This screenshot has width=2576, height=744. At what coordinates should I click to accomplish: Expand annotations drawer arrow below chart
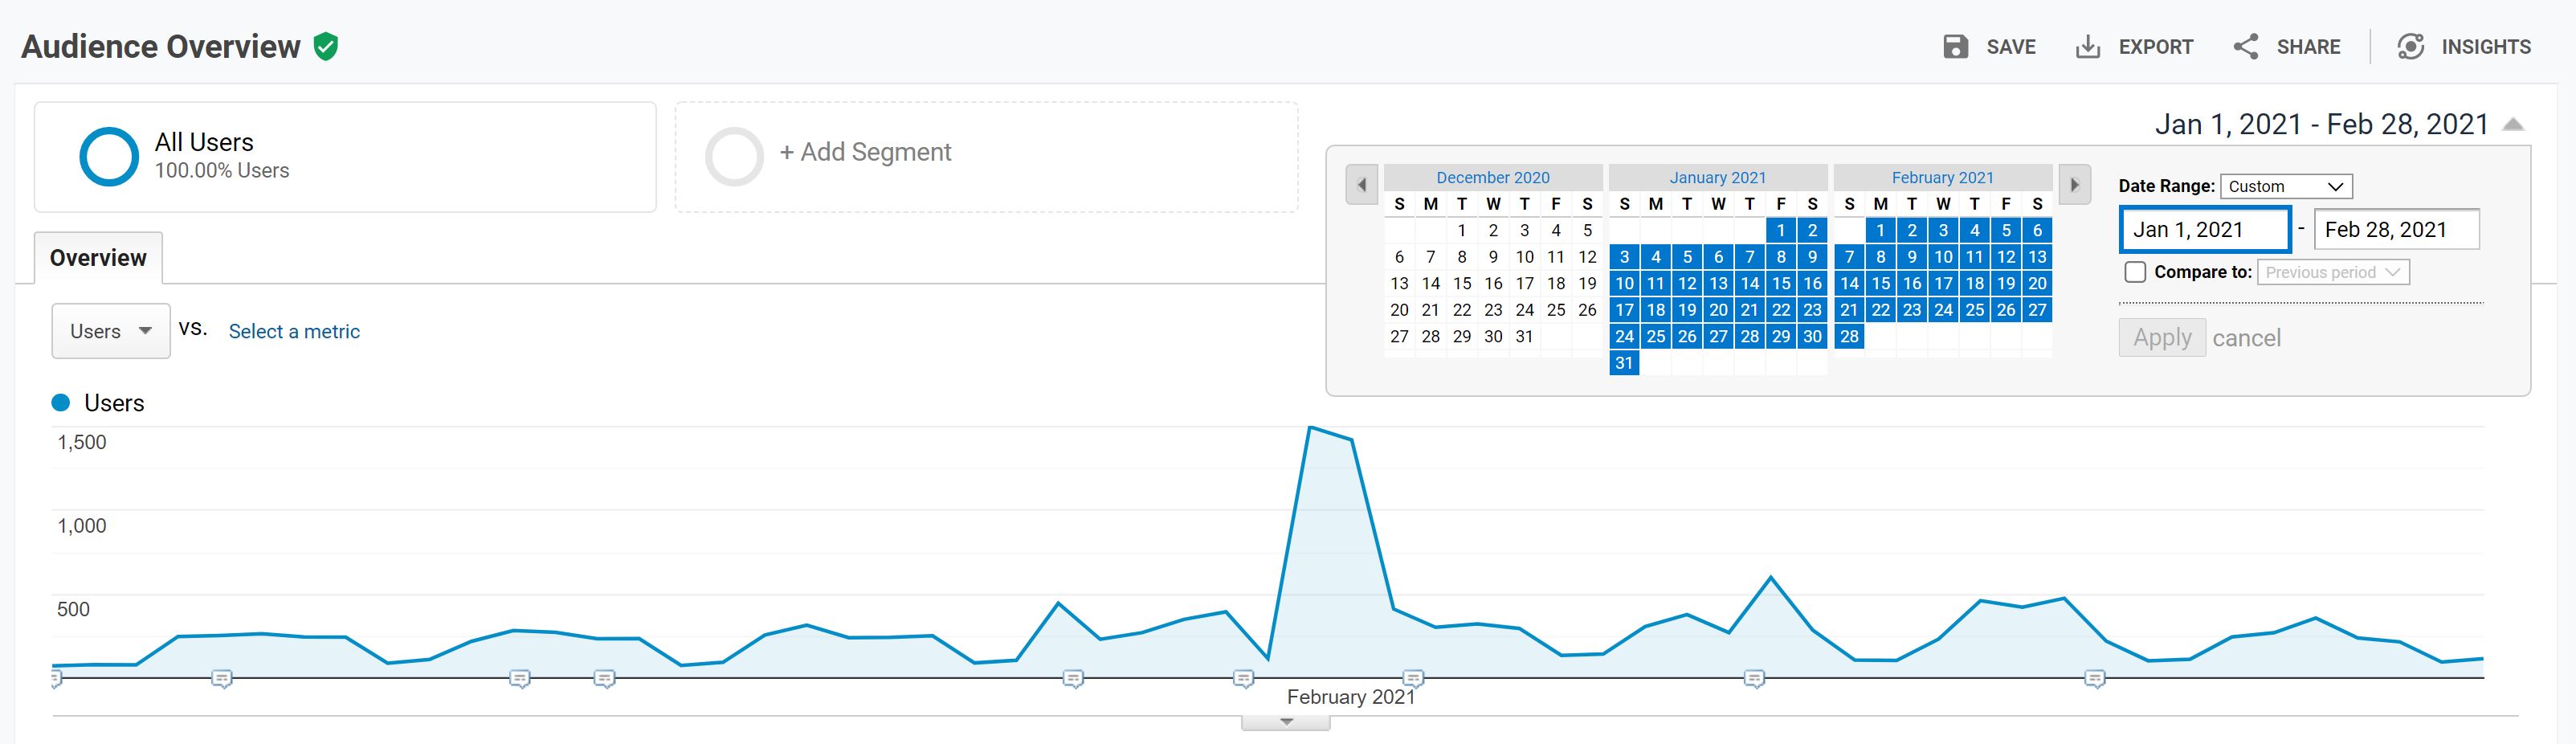coord(1286,722)
